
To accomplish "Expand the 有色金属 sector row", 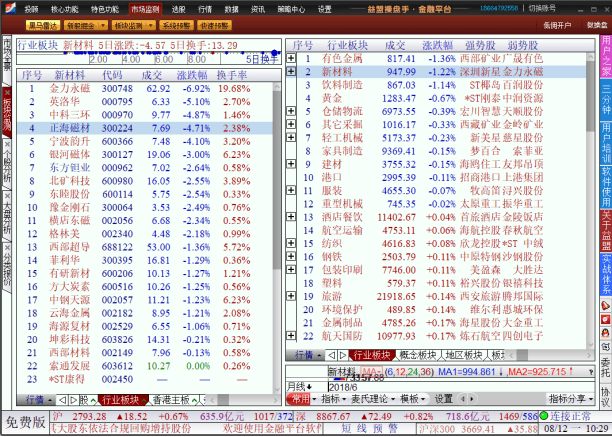I will click(291, 58).
